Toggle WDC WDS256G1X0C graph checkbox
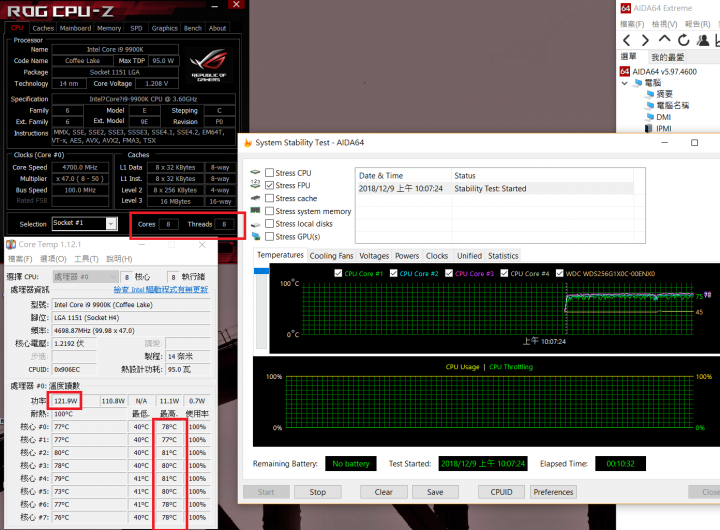 click(x=559, y=273)
